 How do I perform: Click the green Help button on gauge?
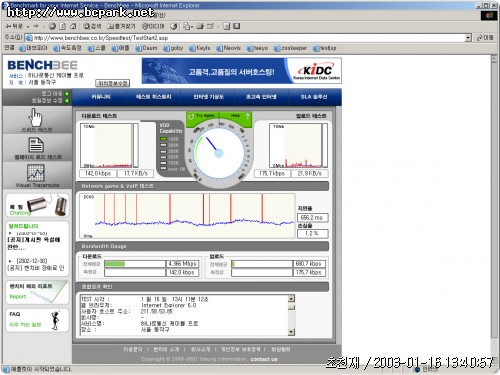point(239,116)
